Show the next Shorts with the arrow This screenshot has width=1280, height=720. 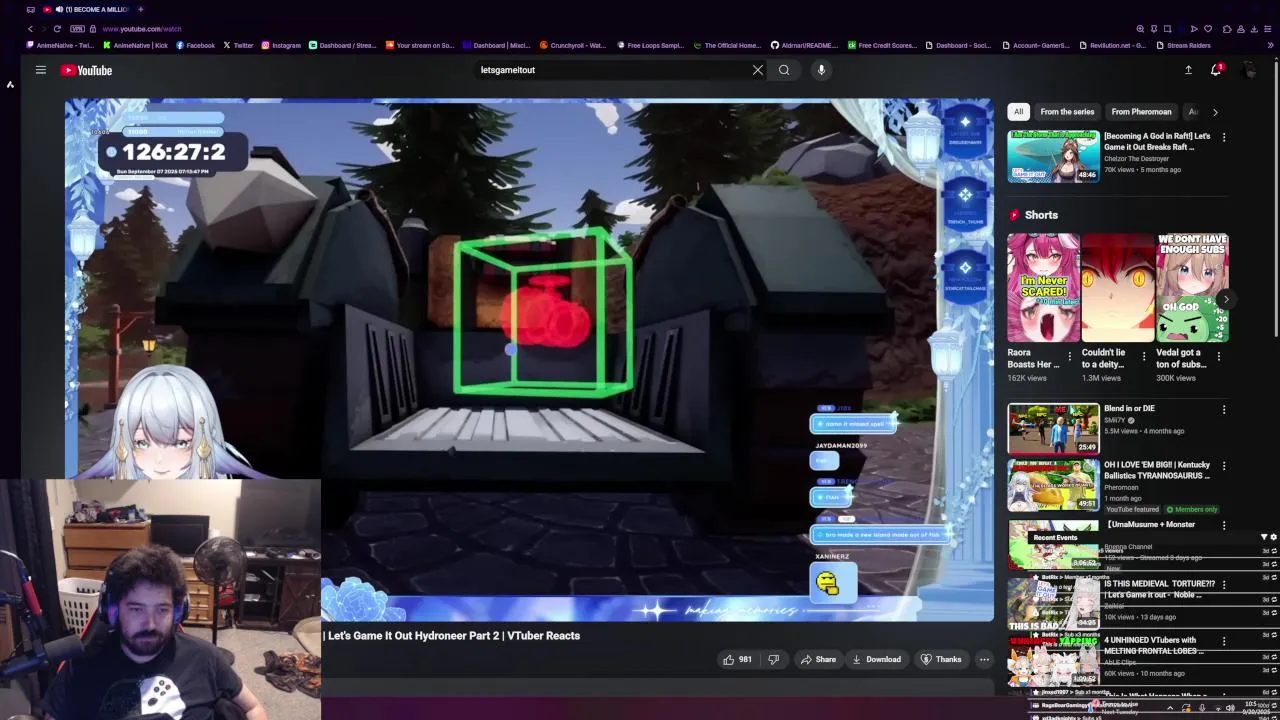pyautogui.click(x=1225, y=299)
